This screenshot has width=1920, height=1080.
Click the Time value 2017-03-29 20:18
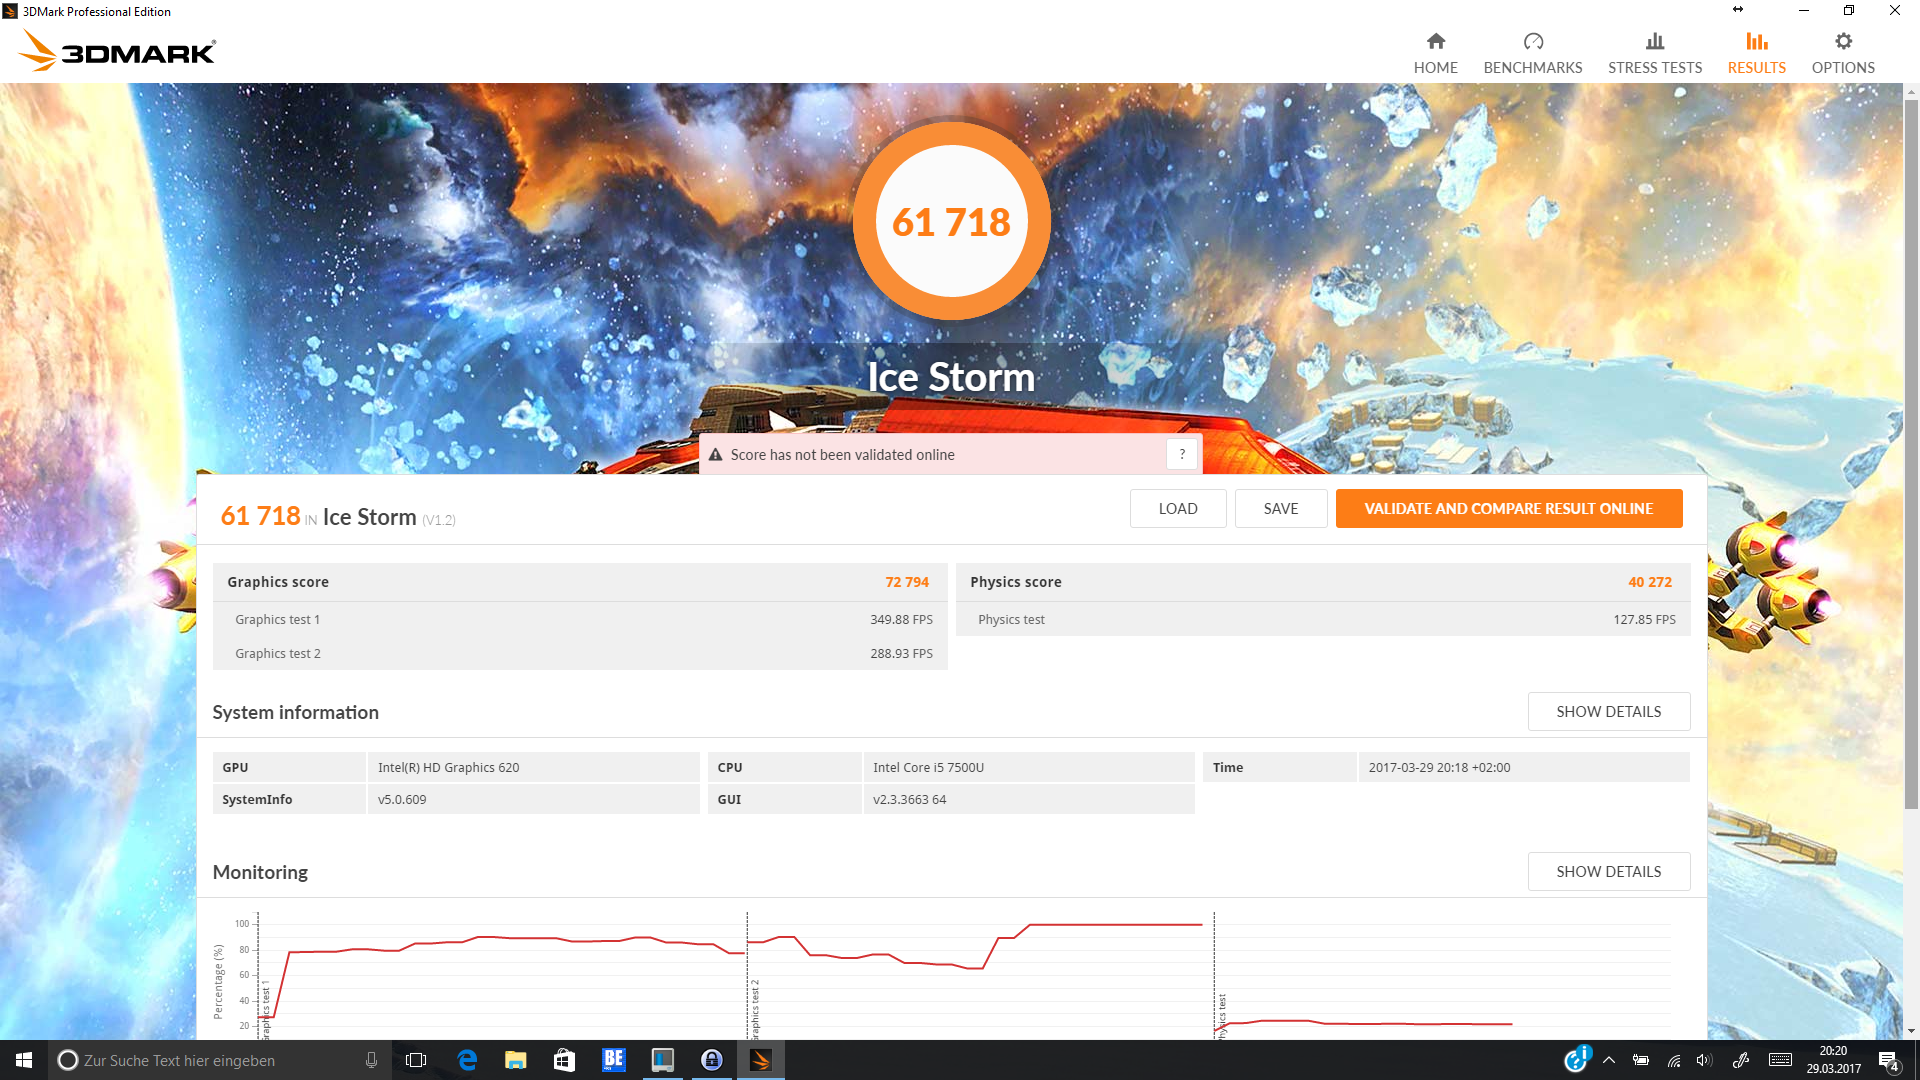point(1439,768)
